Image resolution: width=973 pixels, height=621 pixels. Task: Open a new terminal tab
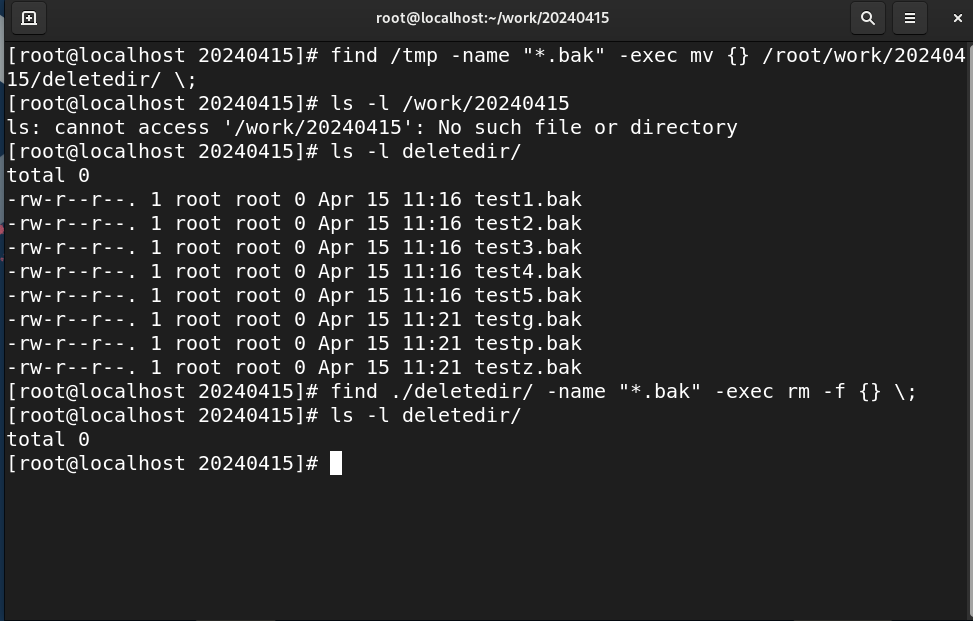tap(29, 19)
